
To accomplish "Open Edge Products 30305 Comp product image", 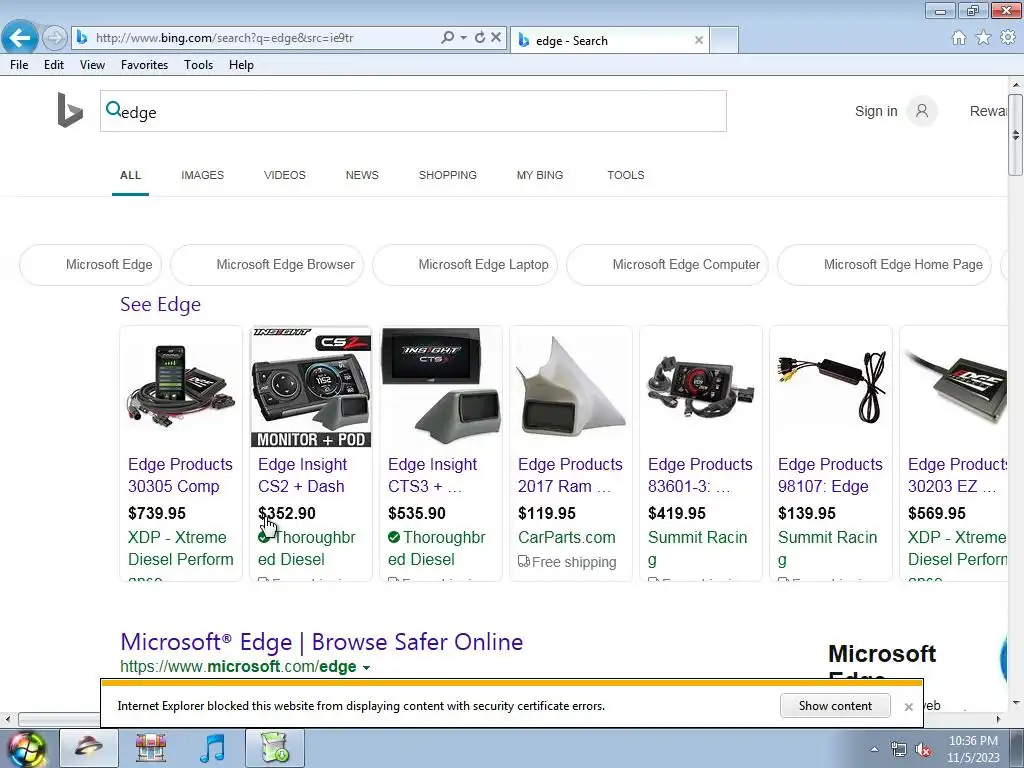I will [x=181, y=388].
